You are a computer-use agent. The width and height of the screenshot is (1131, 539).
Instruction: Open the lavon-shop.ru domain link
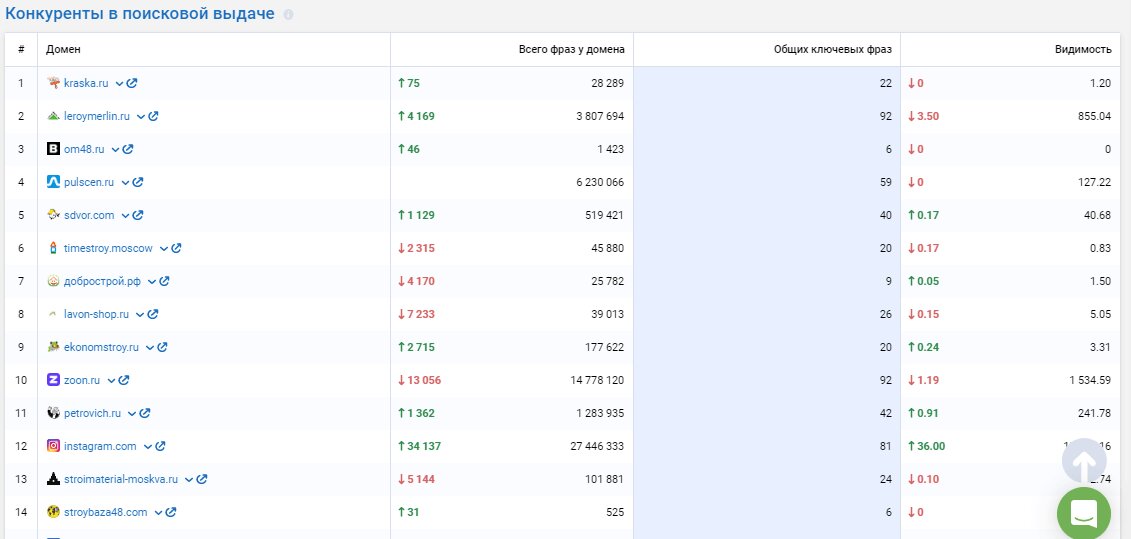[x=96, y=314]
